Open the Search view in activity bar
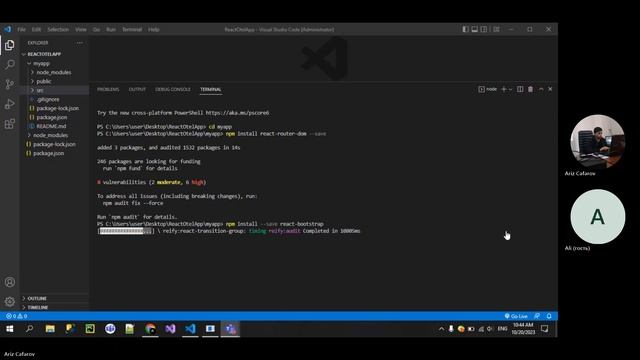This screenshot has width=640, height=360. 10,64
